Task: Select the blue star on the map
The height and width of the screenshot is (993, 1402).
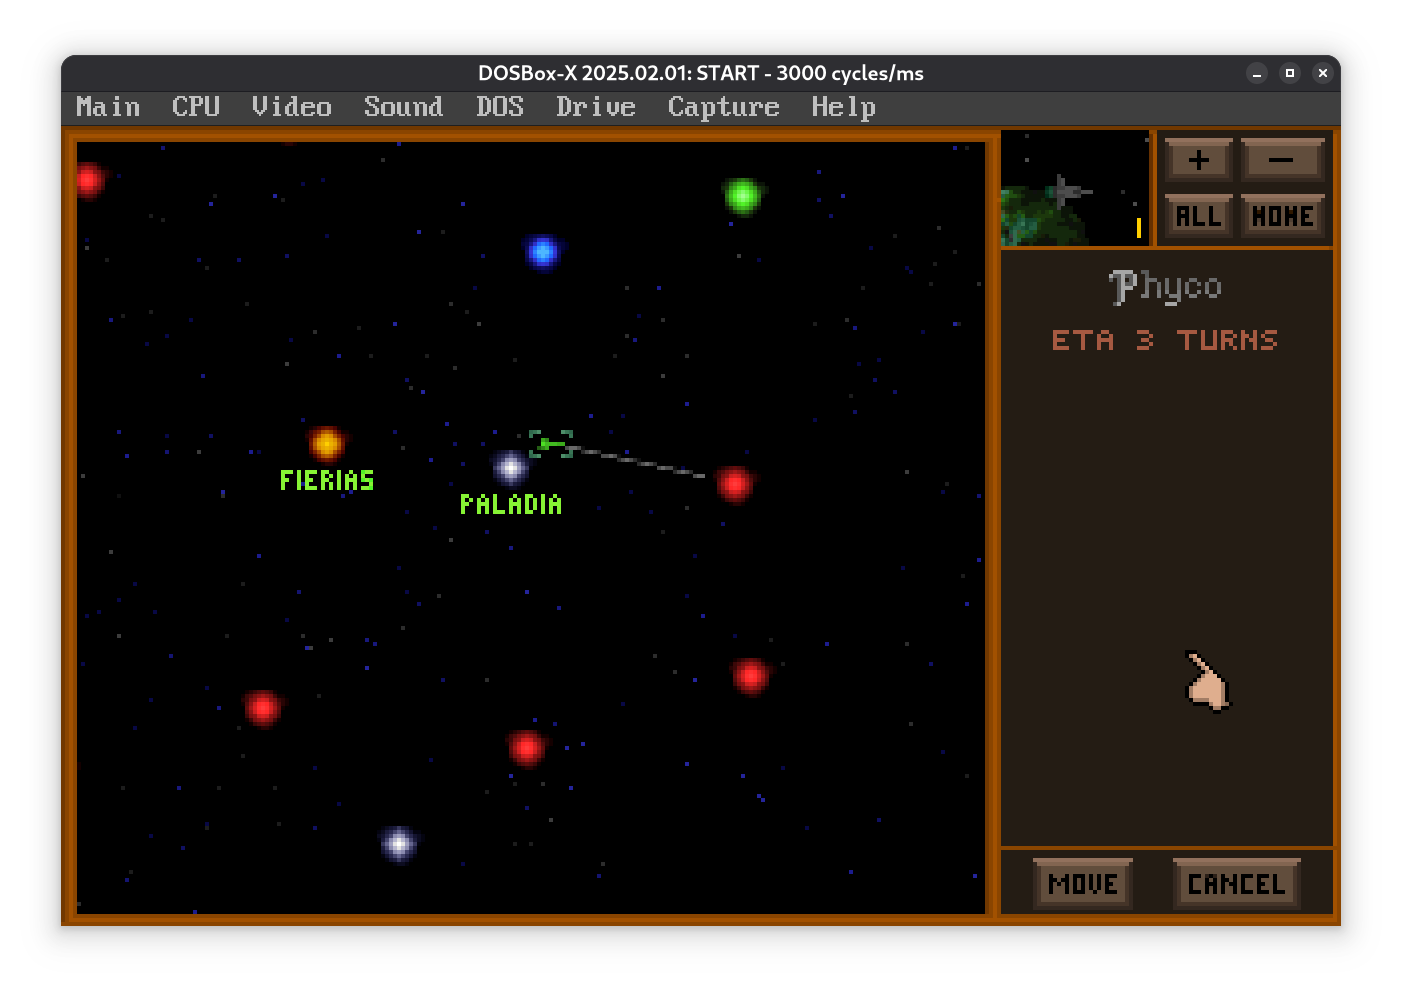Action: (x=542, y=252)
